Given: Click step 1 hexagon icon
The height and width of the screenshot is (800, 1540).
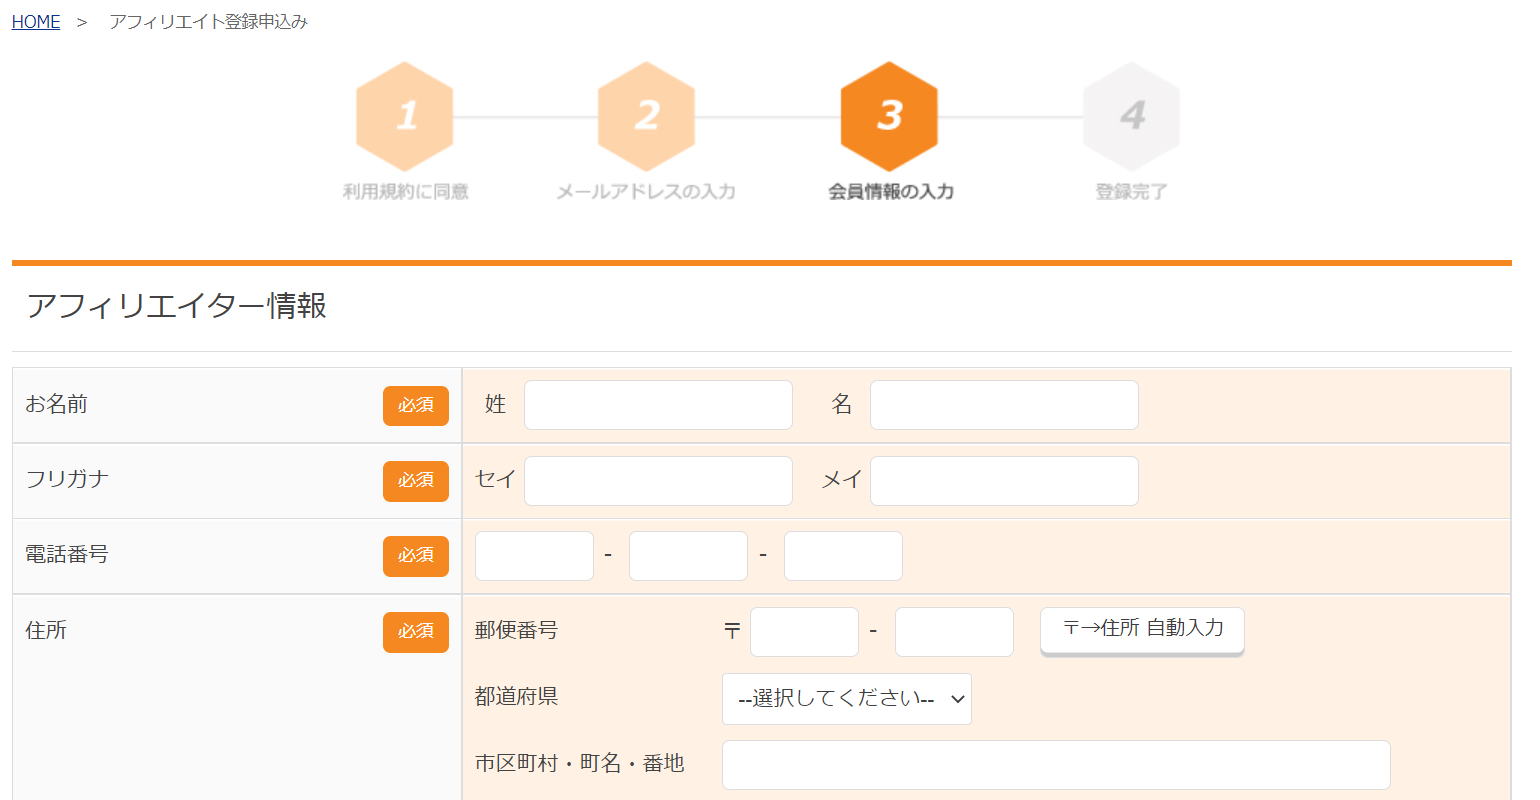Looking at the screenshot, I should (x=405, y=116).
